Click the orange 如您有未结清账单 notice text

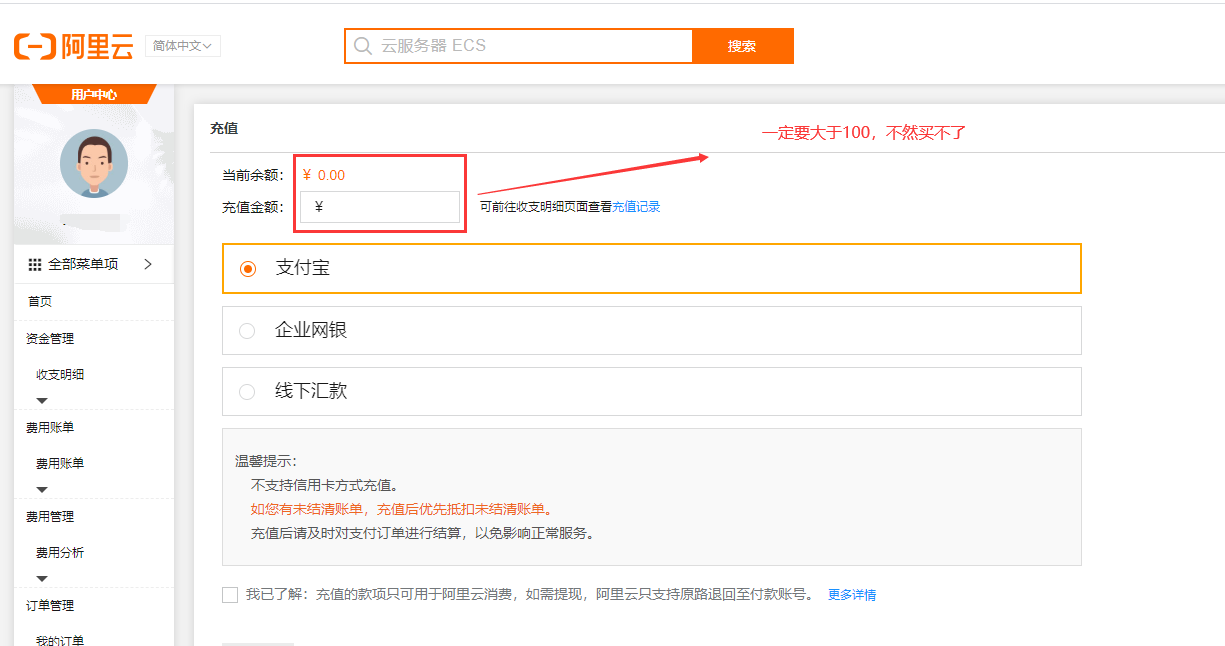coord(401,509)
